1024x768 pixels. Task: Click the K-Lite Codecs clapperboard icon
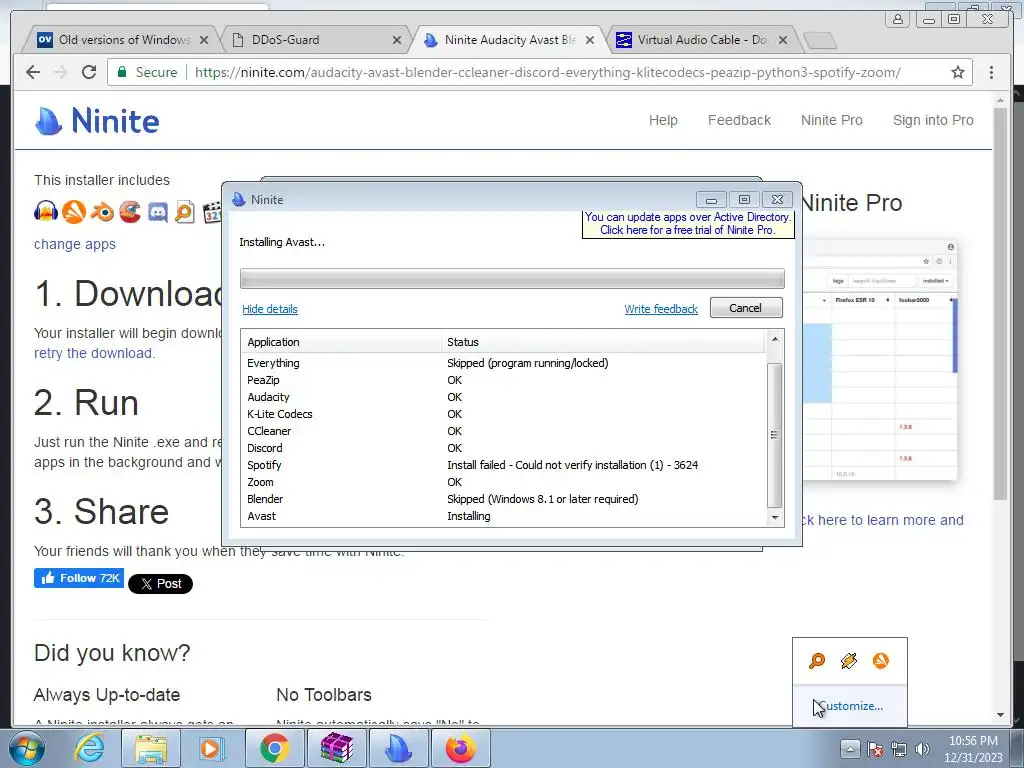pyautogui.click(x=212, y=212)
